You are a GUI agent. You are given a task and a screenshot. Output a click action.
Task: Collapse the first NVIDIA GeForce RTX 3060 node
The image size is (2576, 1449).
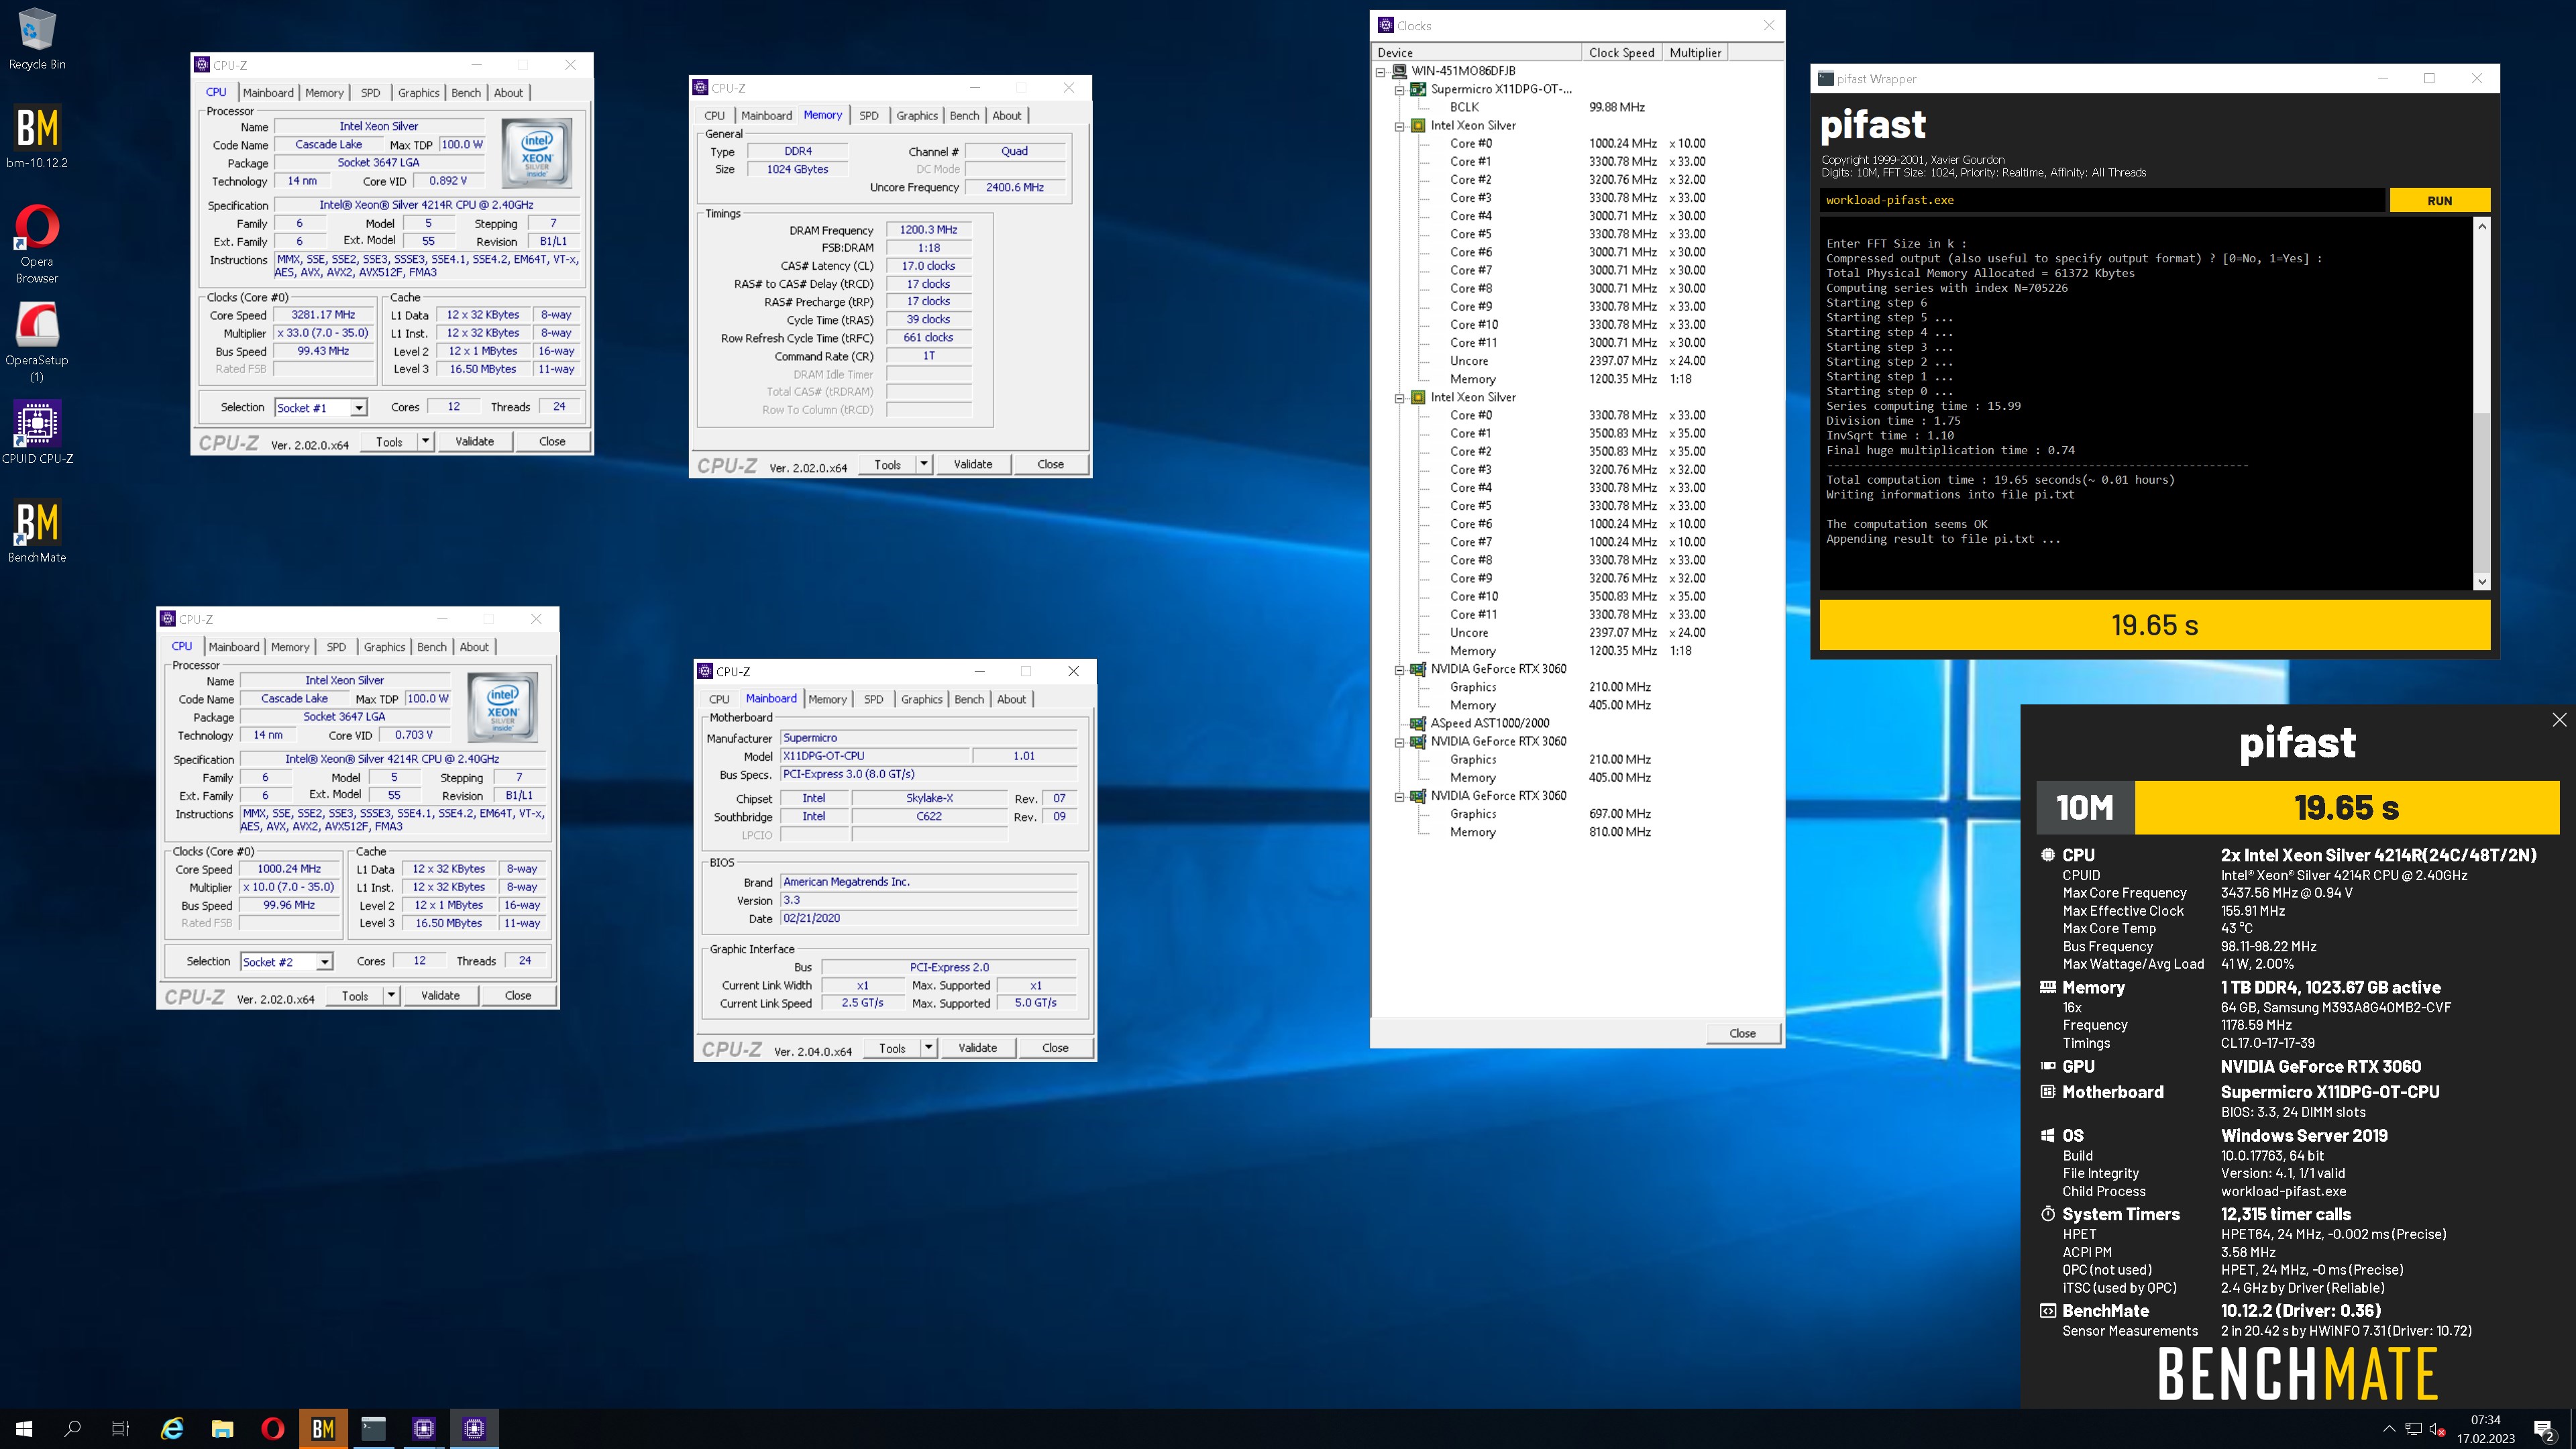point(1400,669)
